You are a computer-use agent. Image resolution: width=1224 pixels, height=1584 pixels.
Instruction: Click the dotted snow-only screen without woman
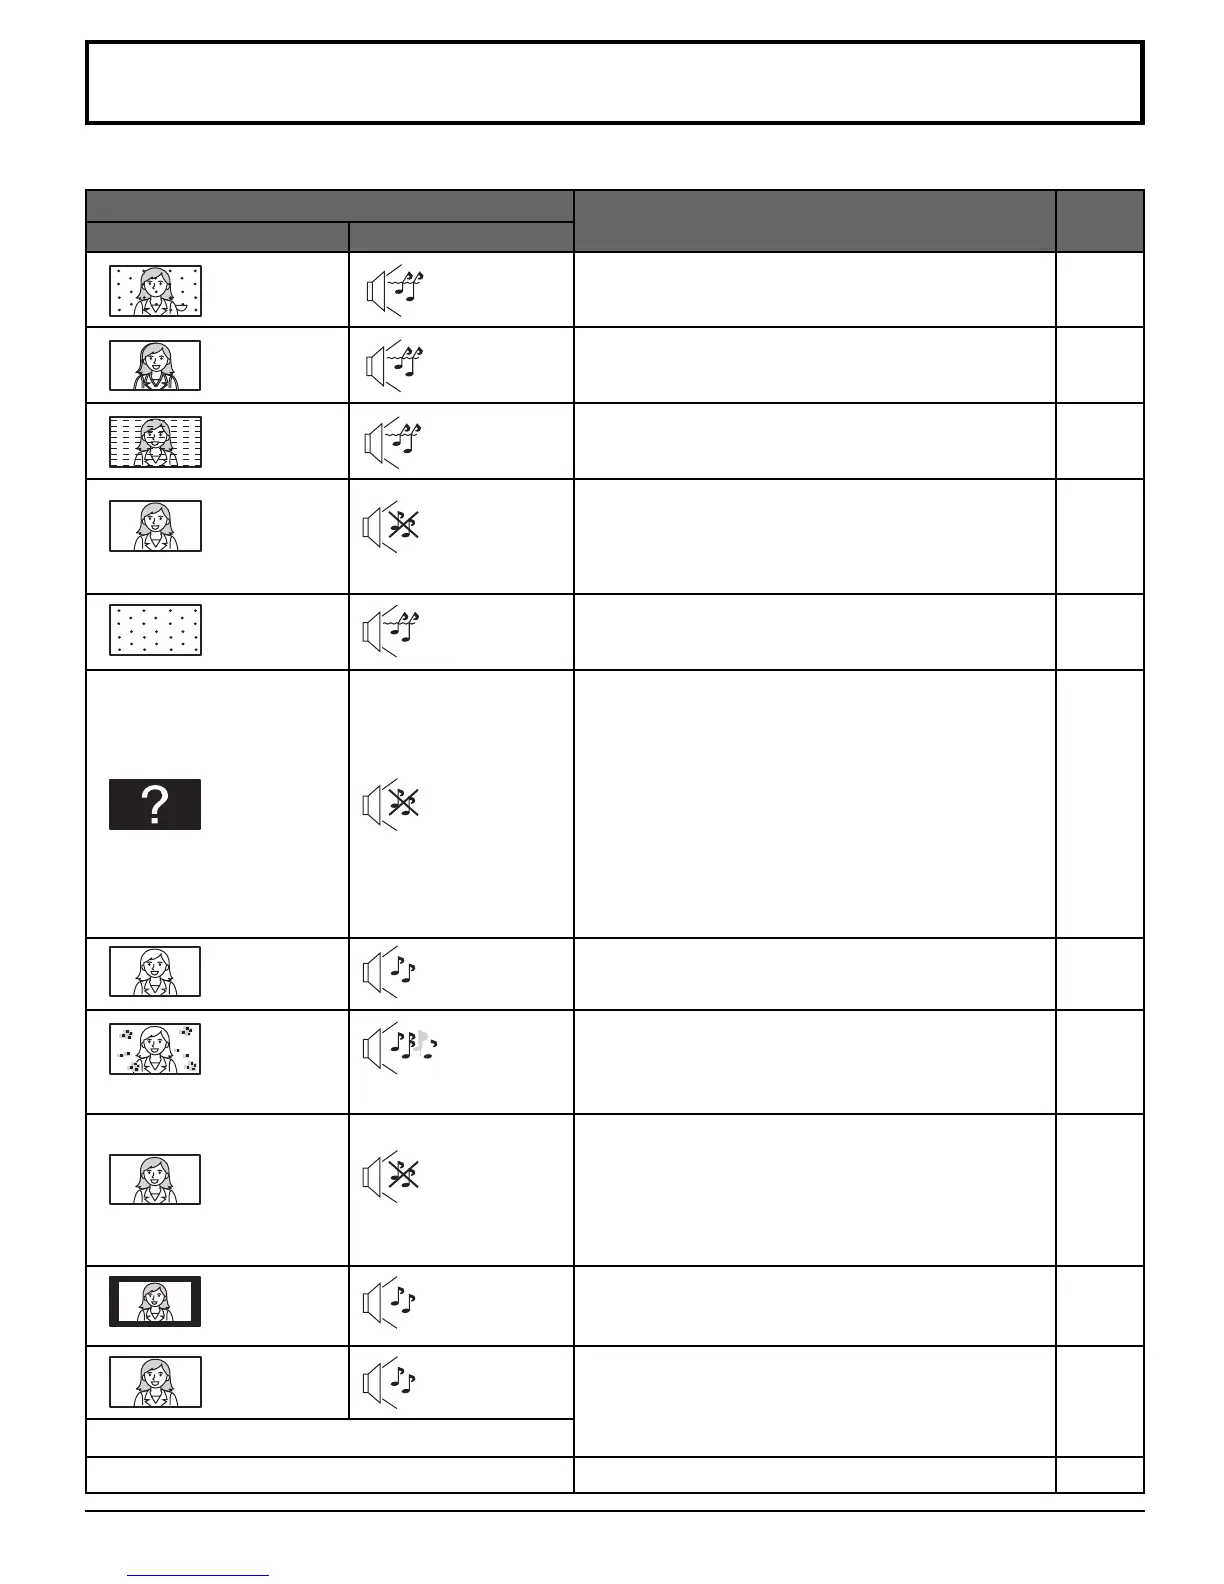[155, 630]
